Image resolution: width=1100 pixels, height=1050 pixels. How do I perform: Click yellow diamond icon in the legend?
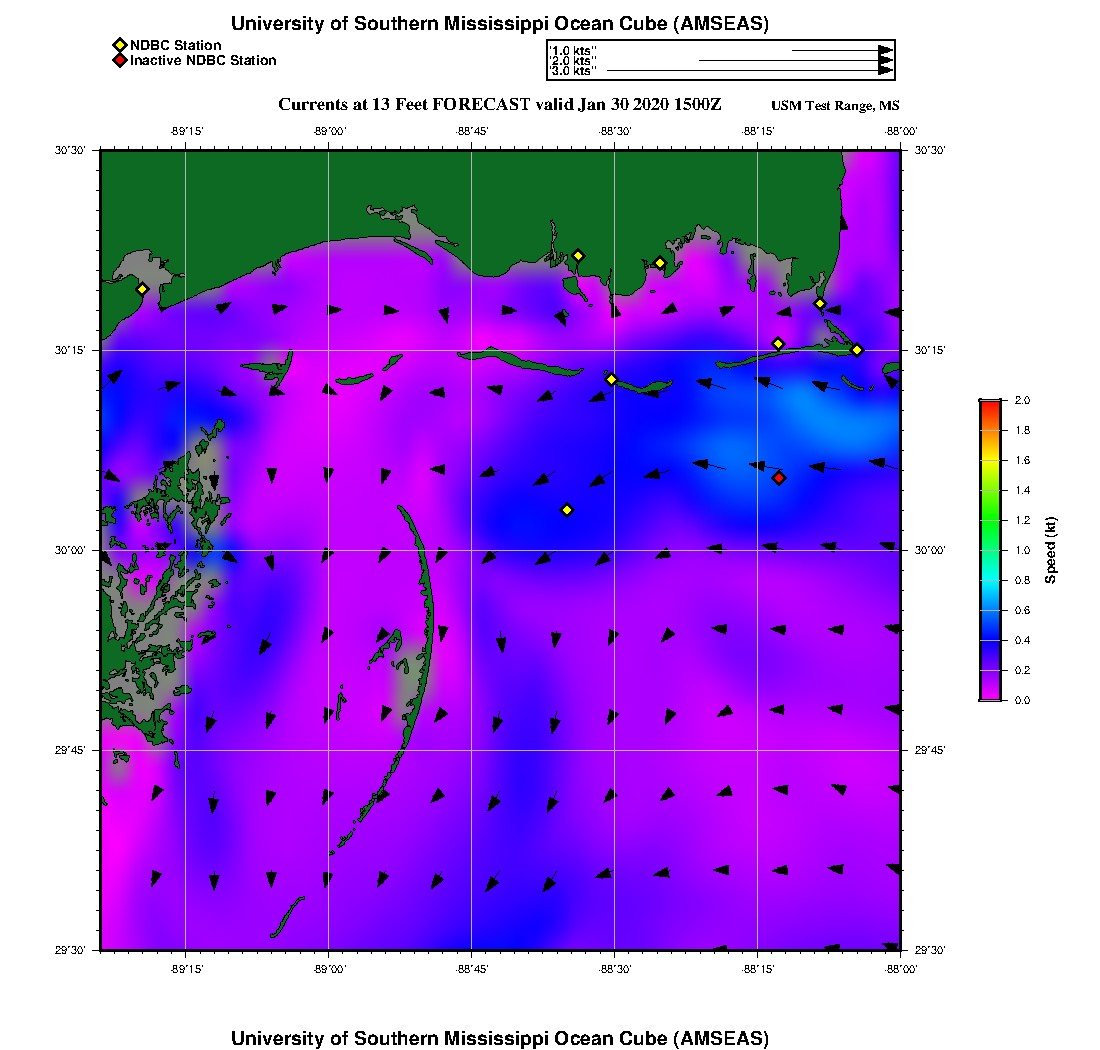[x=119, y=45]
